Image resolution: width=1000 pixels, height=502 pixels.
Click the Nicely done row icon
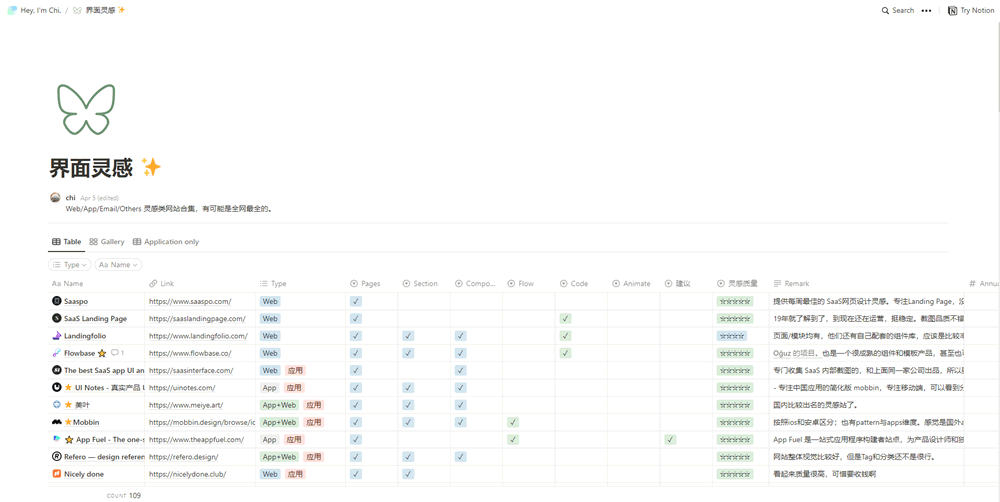click(x=57, y=474)
